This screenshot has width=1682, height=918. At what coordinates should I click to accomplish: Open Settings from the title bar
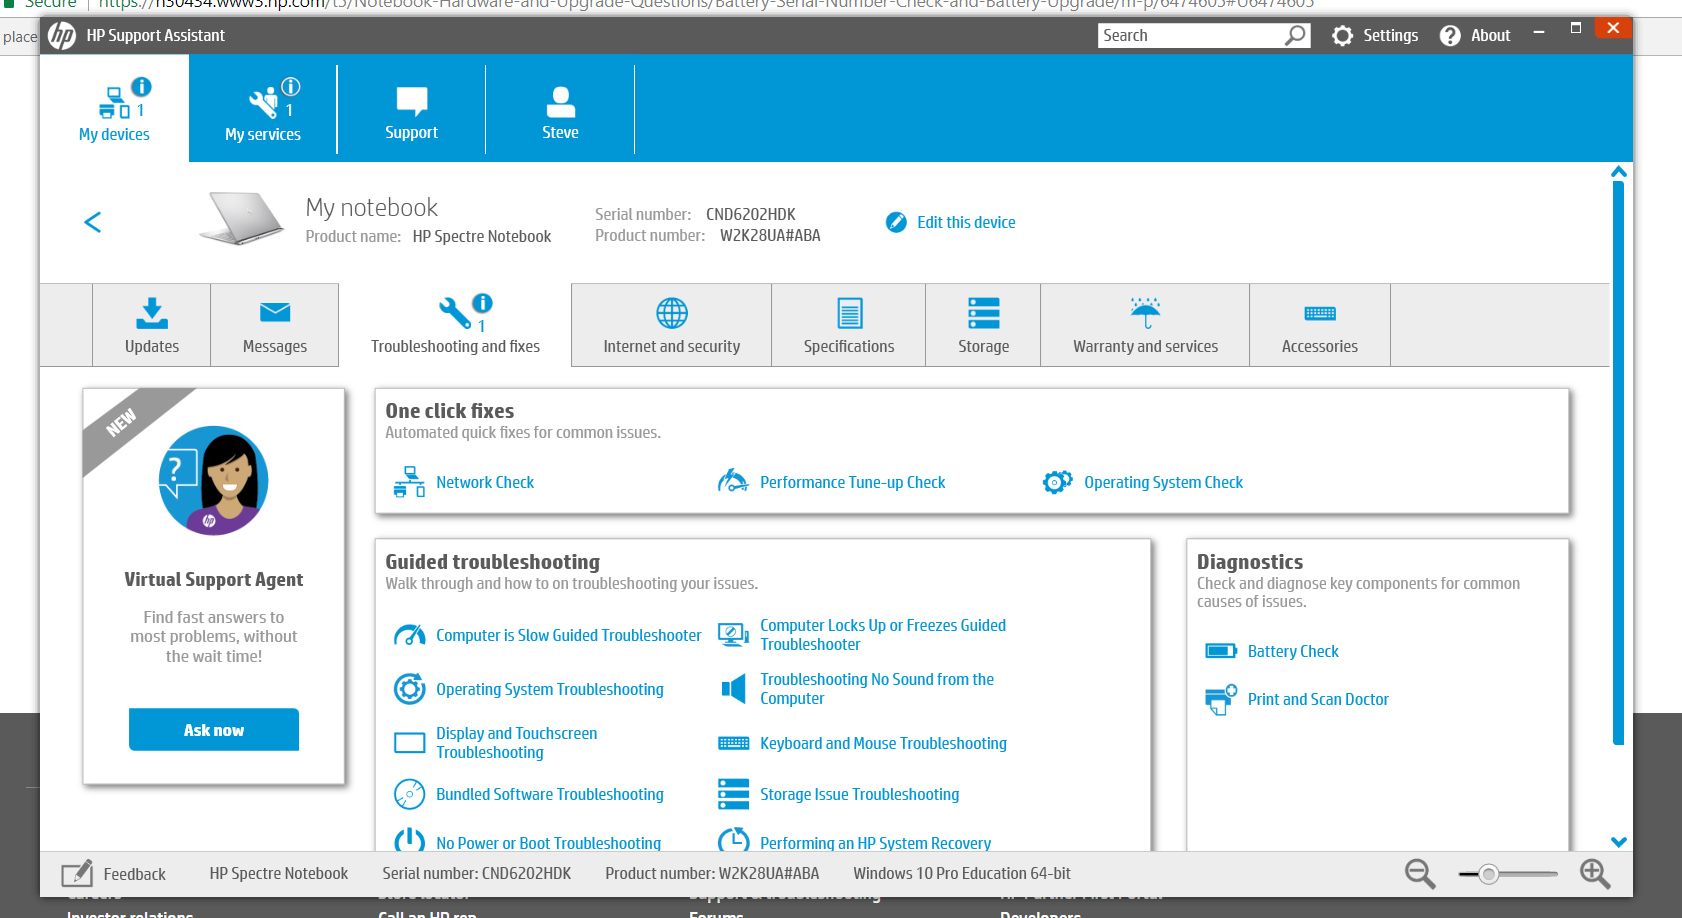1375,35
